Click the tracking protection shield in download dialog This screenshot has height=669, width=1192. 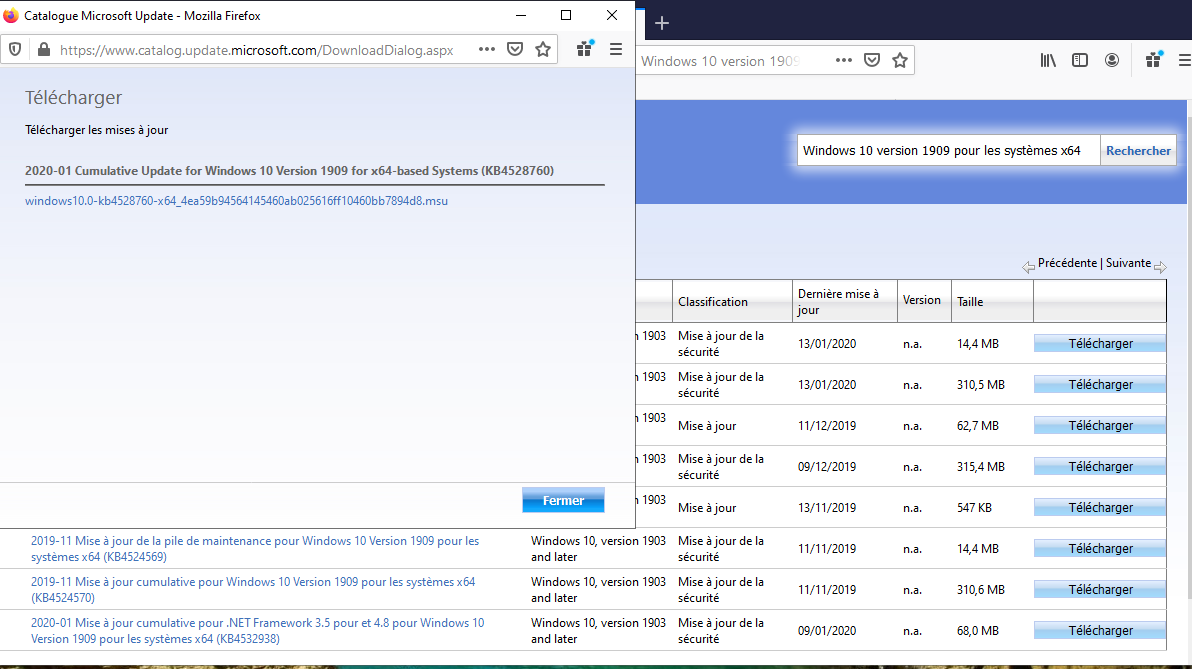[14, 50]
